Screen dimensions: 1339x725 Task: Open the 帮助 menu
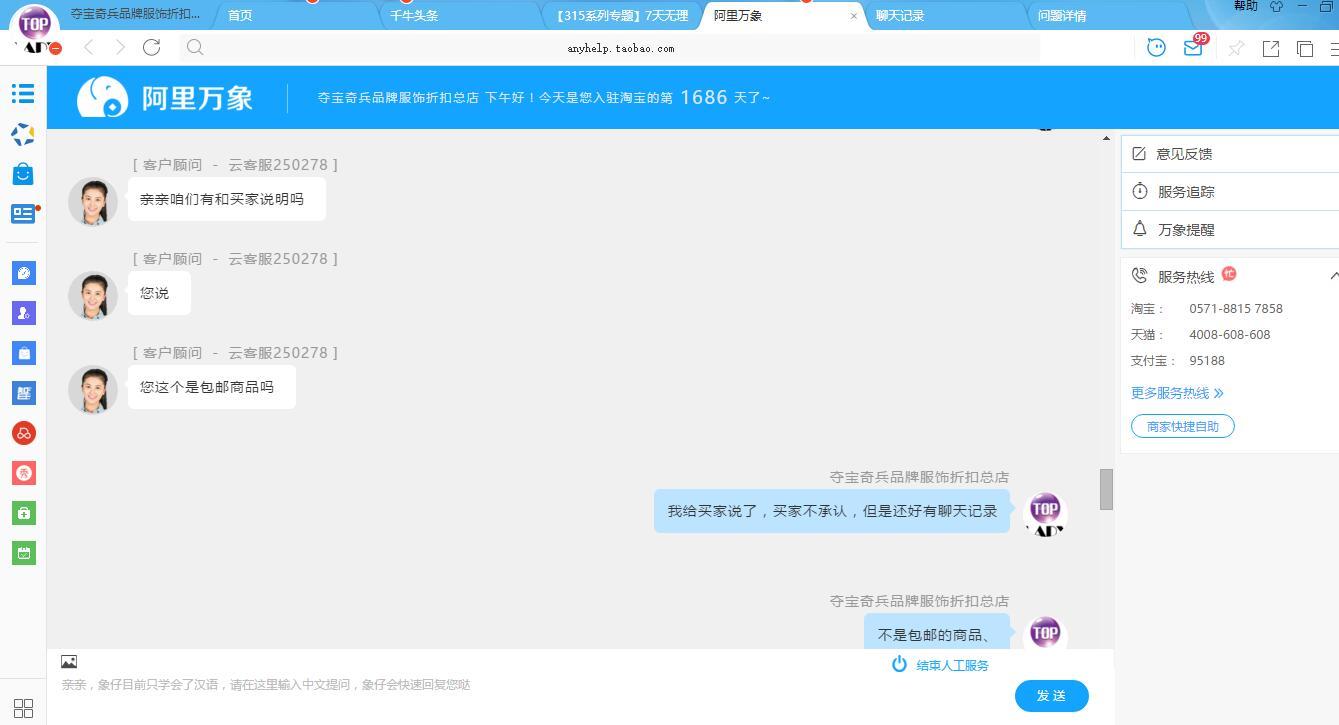(1246, 6)
